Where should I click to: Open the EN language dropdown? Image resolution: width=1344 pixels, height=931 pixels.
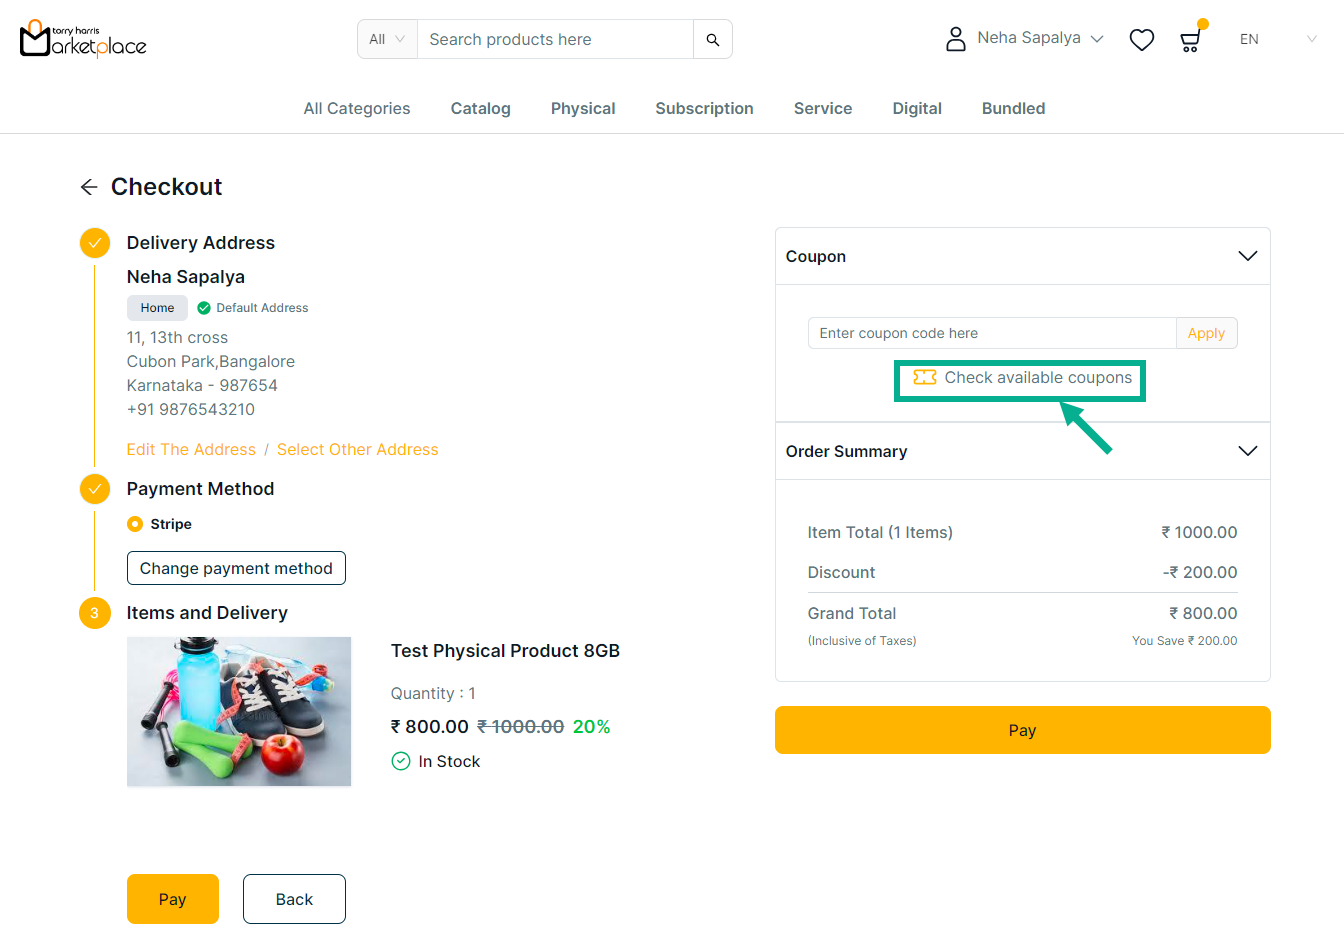pos(1277,40)
